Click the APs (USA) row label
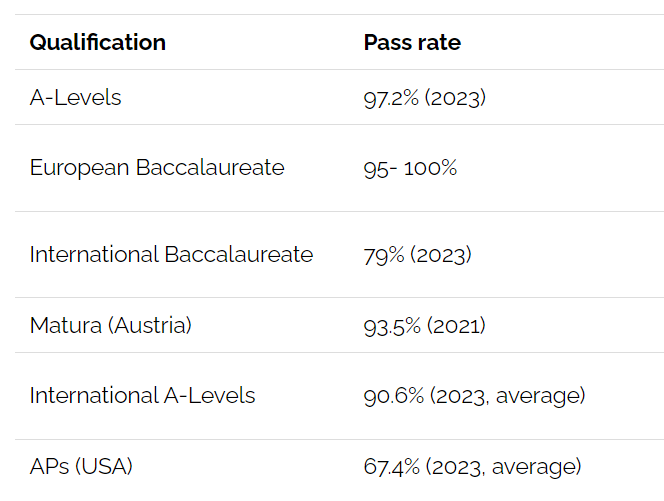Image resolution: width=664 pixels, height=501 pixels. (x=81, y=466)
